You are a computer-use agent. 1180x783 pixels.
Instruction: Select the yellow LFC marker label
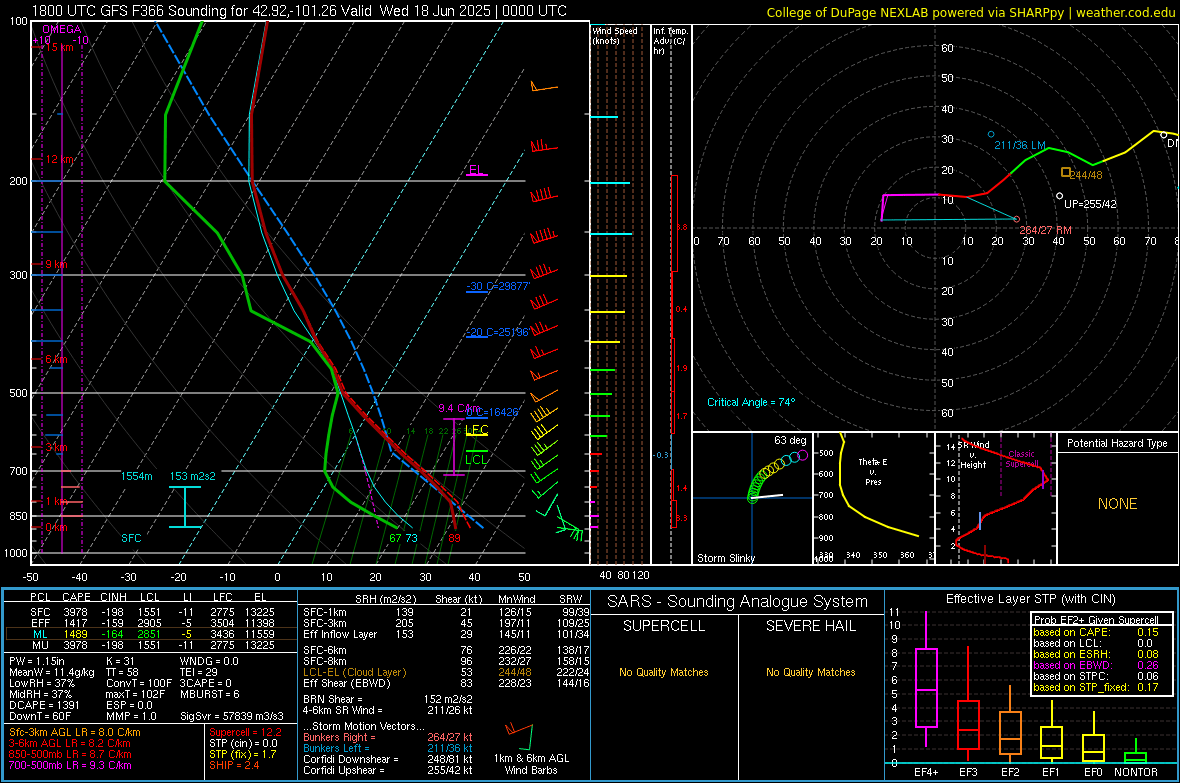click(x=476, y=430)
